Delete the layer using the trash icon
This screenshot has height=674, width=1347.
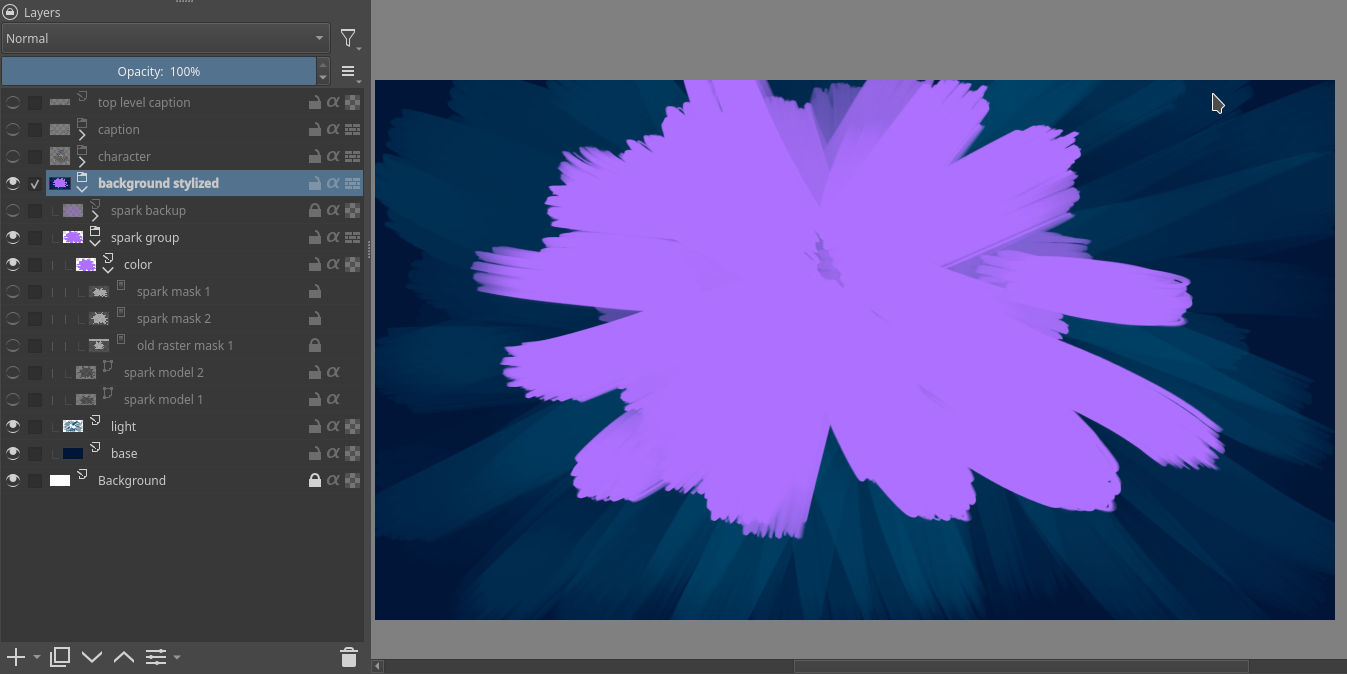[x=349, y=657]
